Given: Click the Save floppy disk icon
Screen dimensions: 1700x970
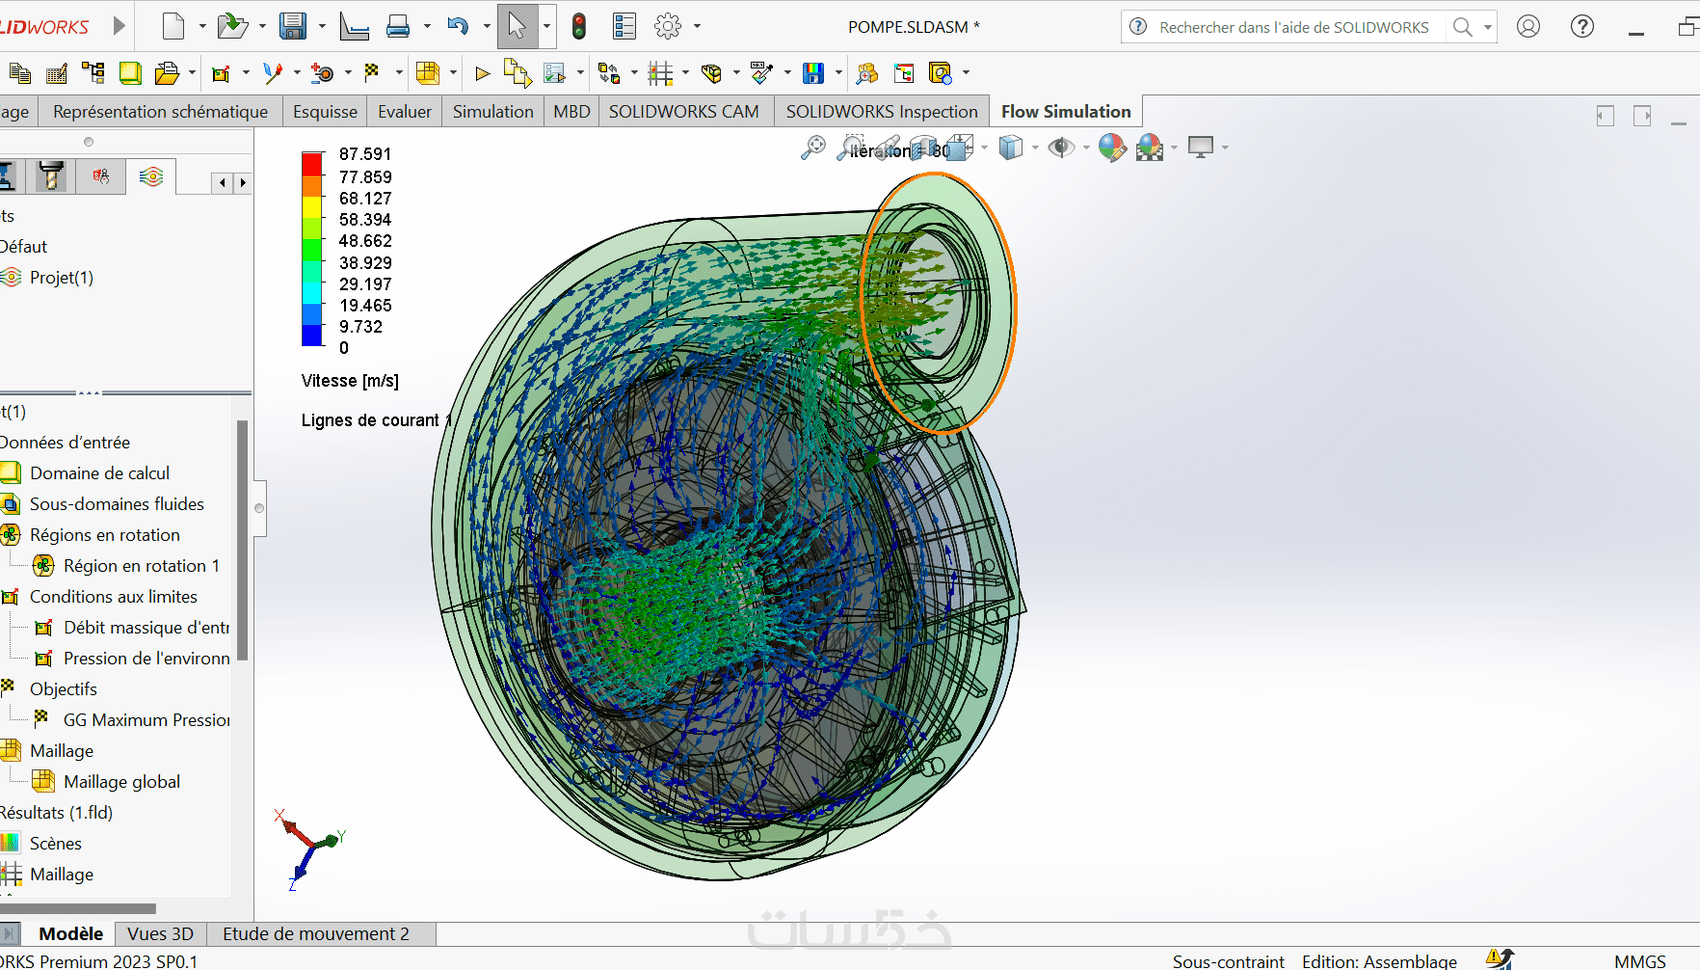Looking at the screenshot, I should click(x=292, y=26).
